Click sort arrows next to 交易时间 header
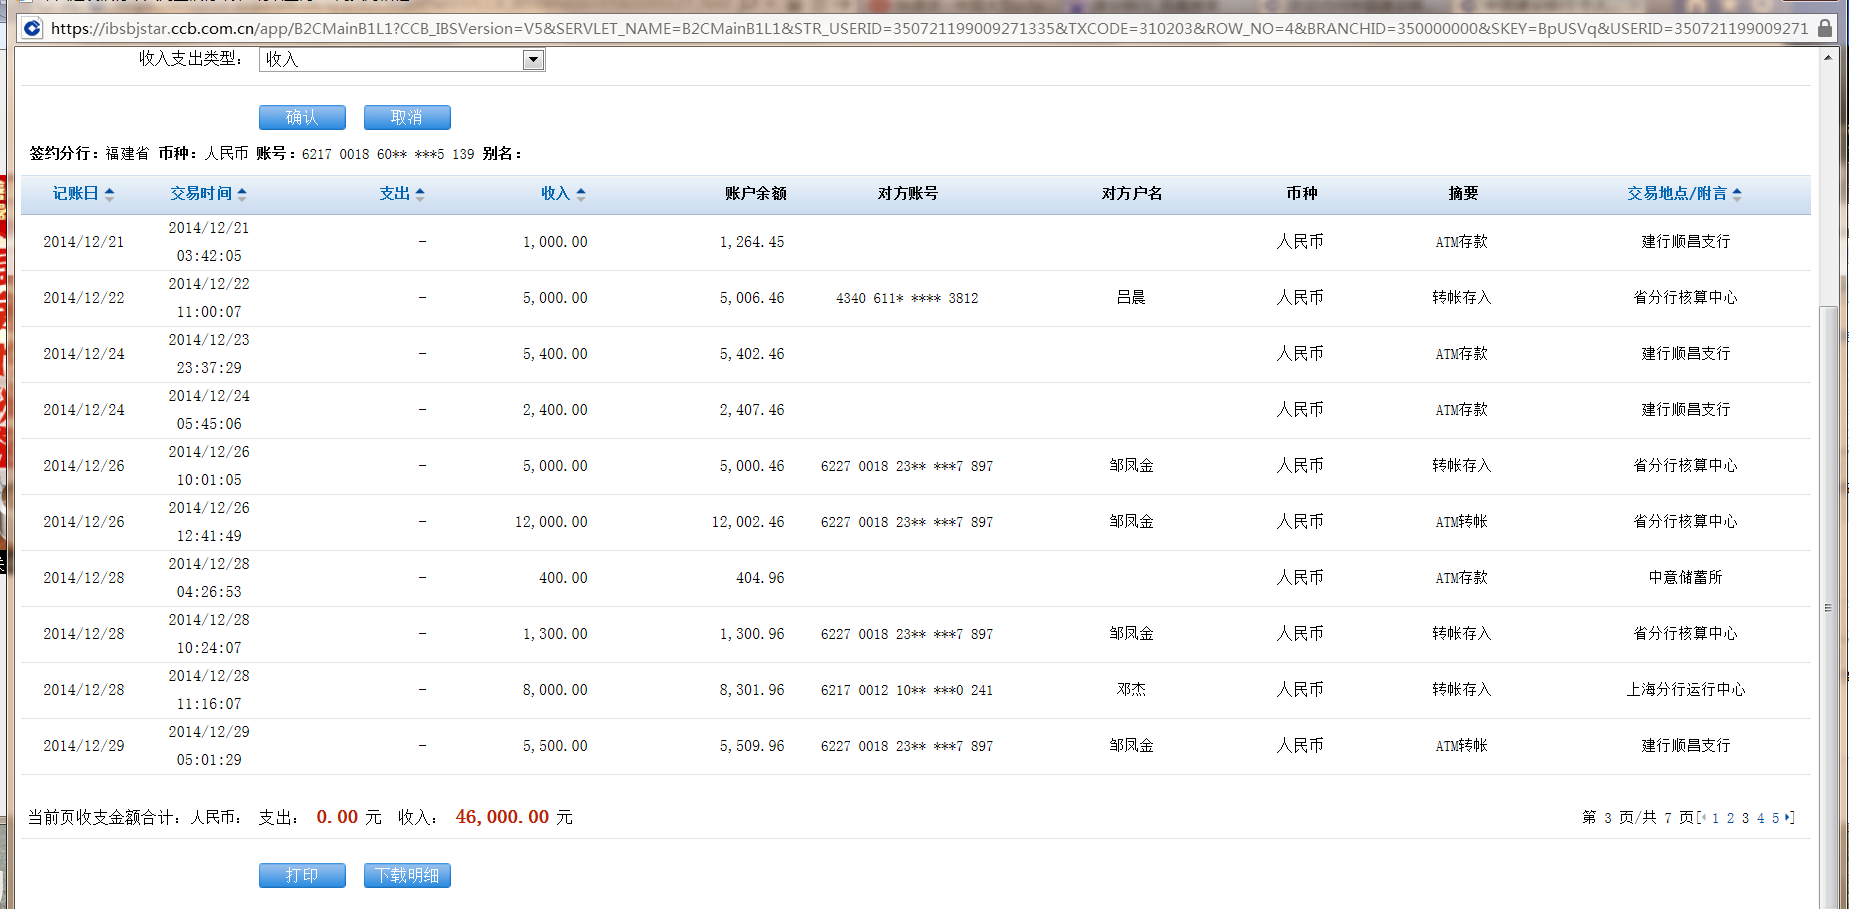Image resolution: width=1849 pixels, height=909 pixels. coord(242,194)
